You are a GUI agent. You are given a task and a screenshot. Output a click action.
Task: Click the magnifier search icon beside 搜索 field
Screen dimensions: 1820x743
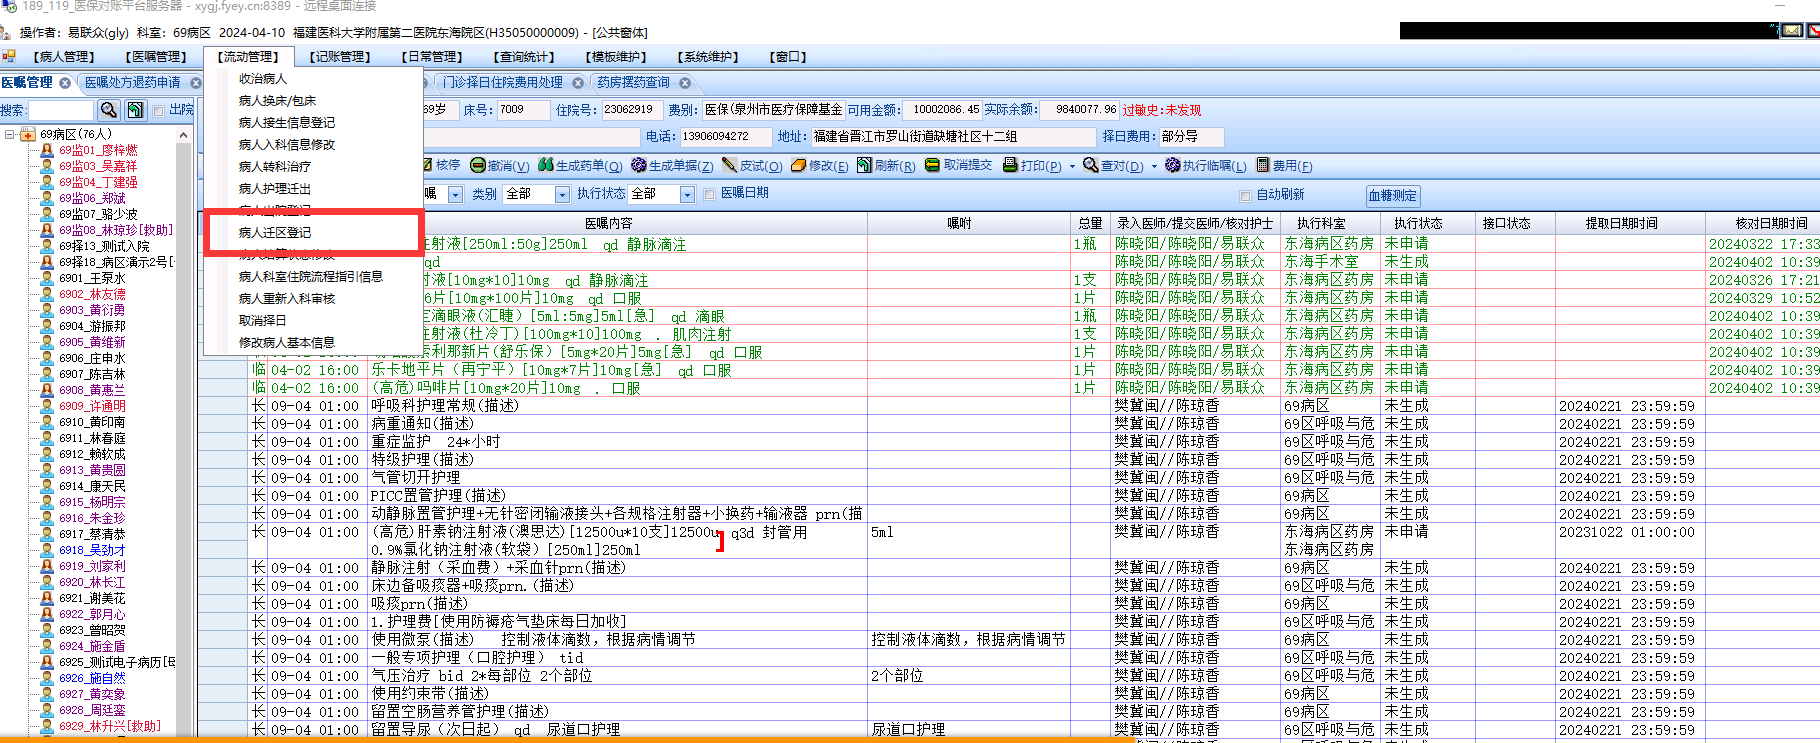tap(108, 110)
